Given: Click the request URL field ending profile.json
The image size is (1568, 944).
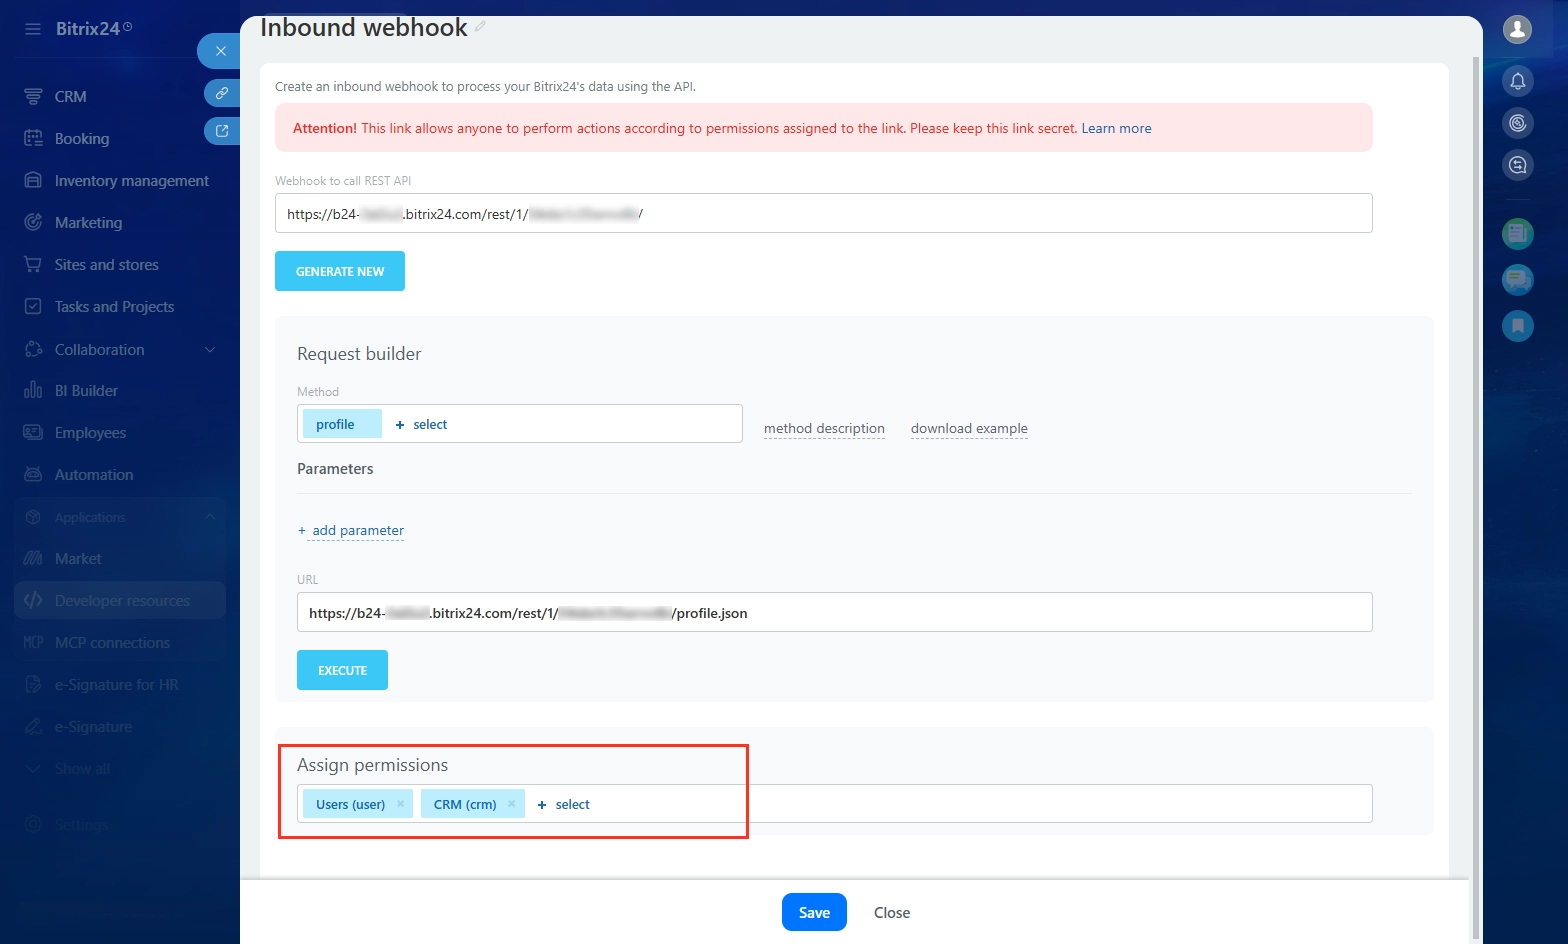Looking at the screenshot, I should coord(834,612).
